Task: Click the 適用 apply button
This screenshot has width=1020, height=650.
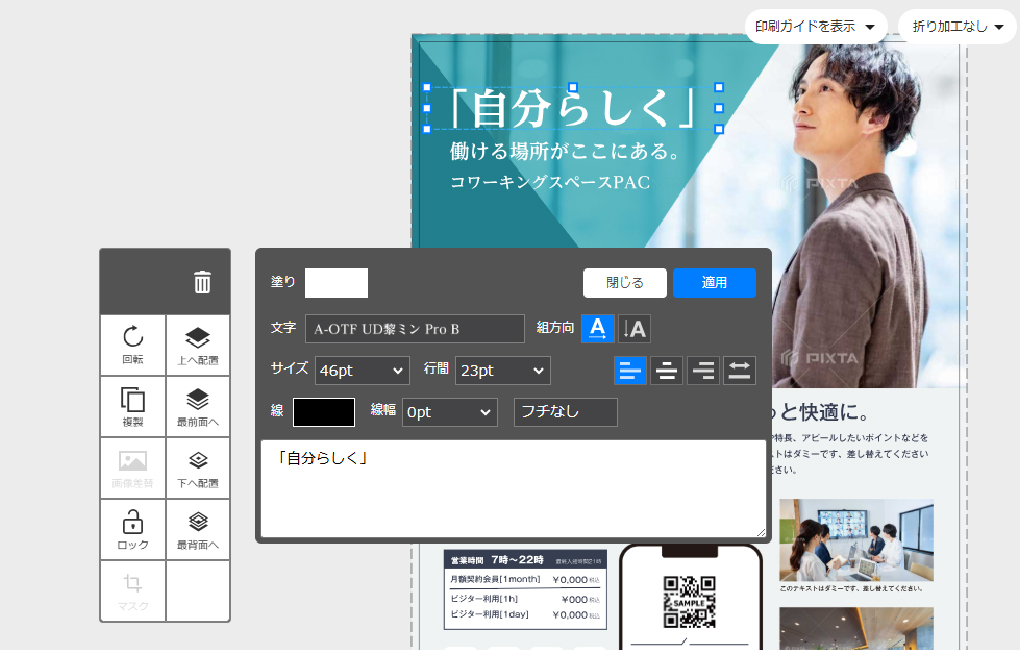Action: pos(714,283)
